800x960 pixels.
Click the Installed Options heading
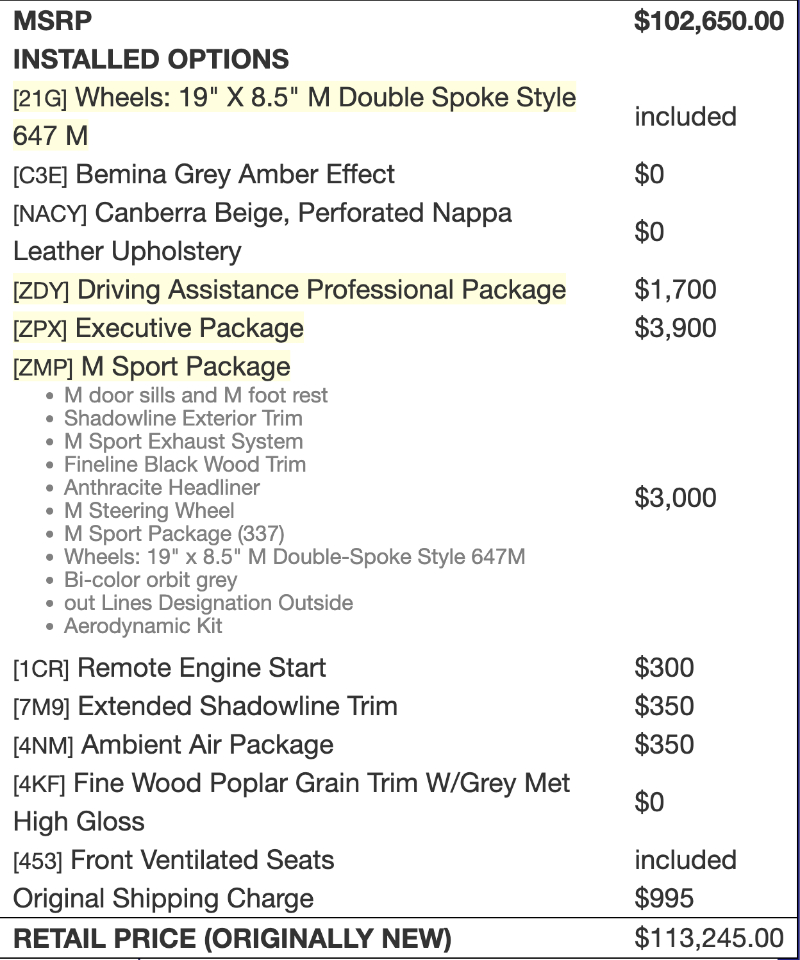coord(151,59)
